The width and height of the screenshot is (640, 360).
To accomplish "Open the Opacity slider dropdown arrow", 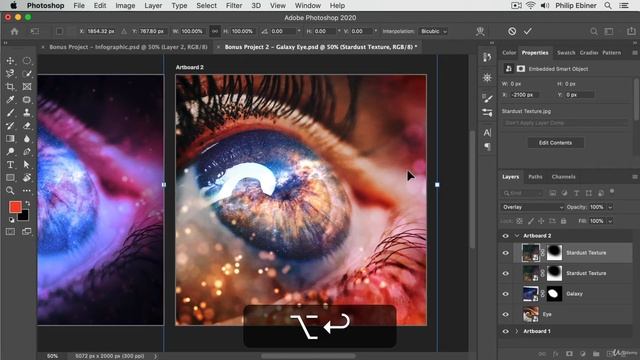I will tap(610, 207).
